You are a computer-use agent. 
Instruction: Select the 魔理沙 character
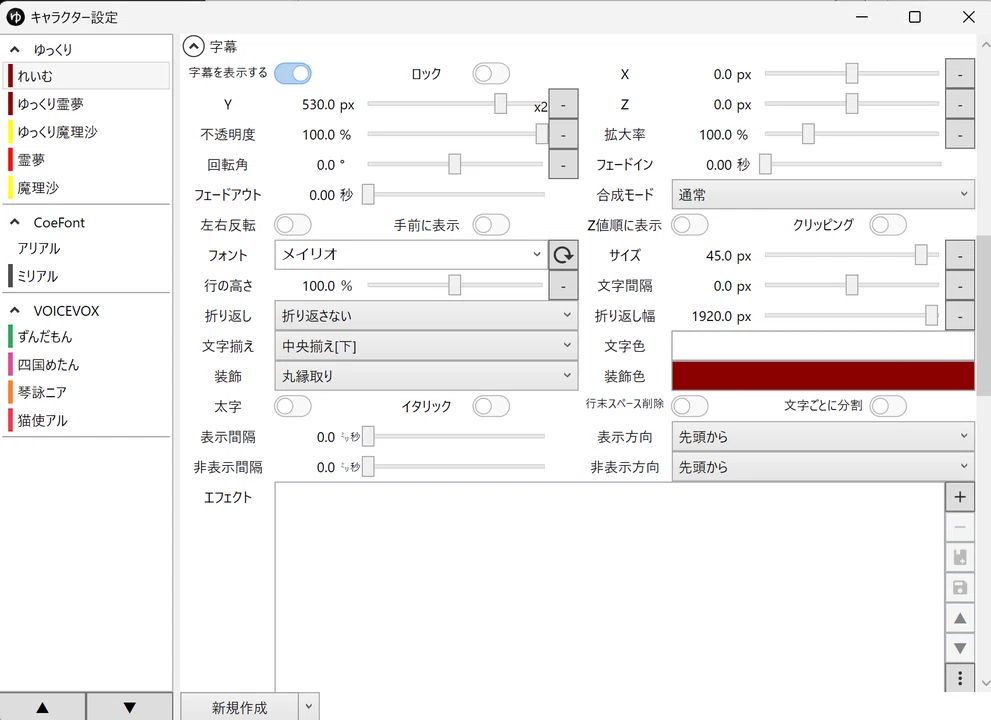click(87, 187)
